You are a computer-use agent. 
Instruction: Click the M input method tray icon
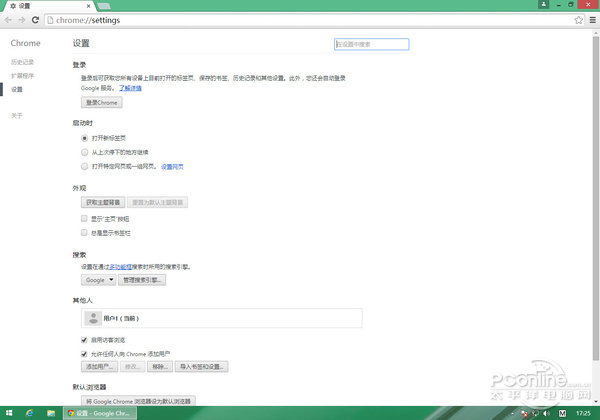point(562,413)
